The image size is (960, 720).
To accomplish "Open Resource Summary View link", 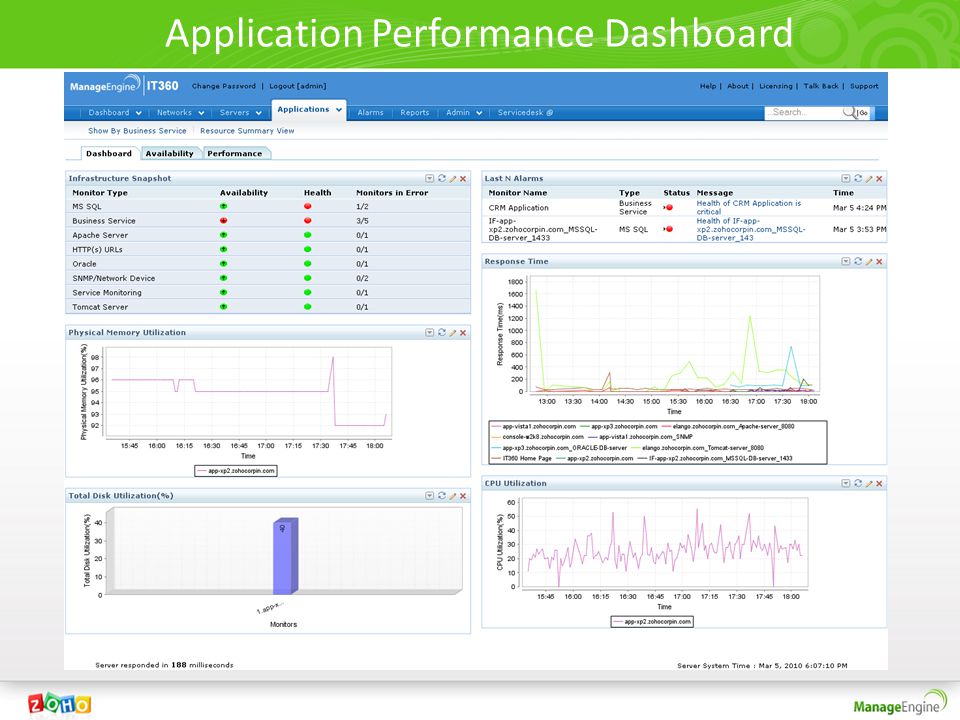I will [247, 130].
